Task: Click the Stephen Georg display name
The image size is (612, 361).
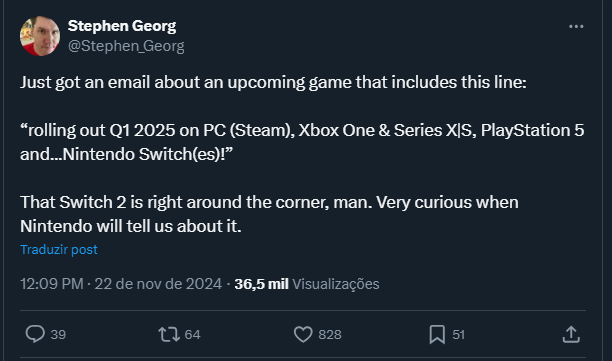Action: 122,26
